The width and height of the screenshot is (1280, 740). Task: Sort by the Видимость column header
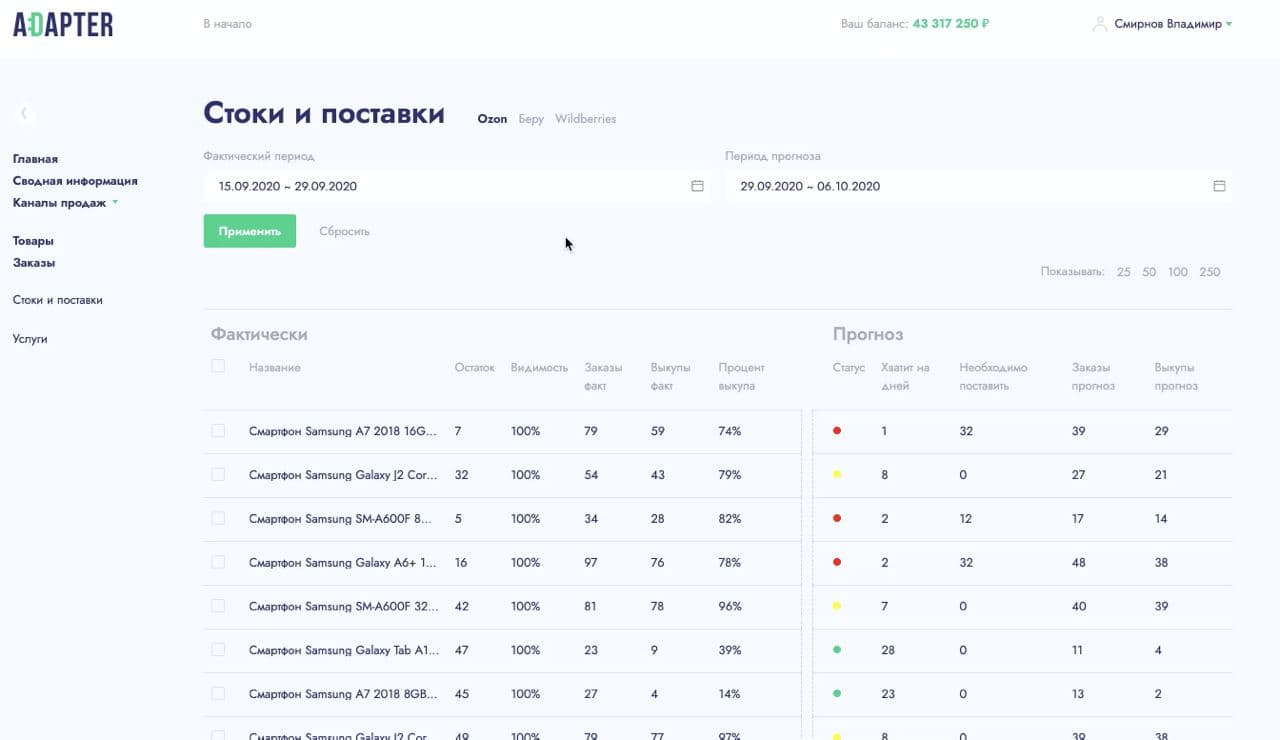(x=539, y=367)
